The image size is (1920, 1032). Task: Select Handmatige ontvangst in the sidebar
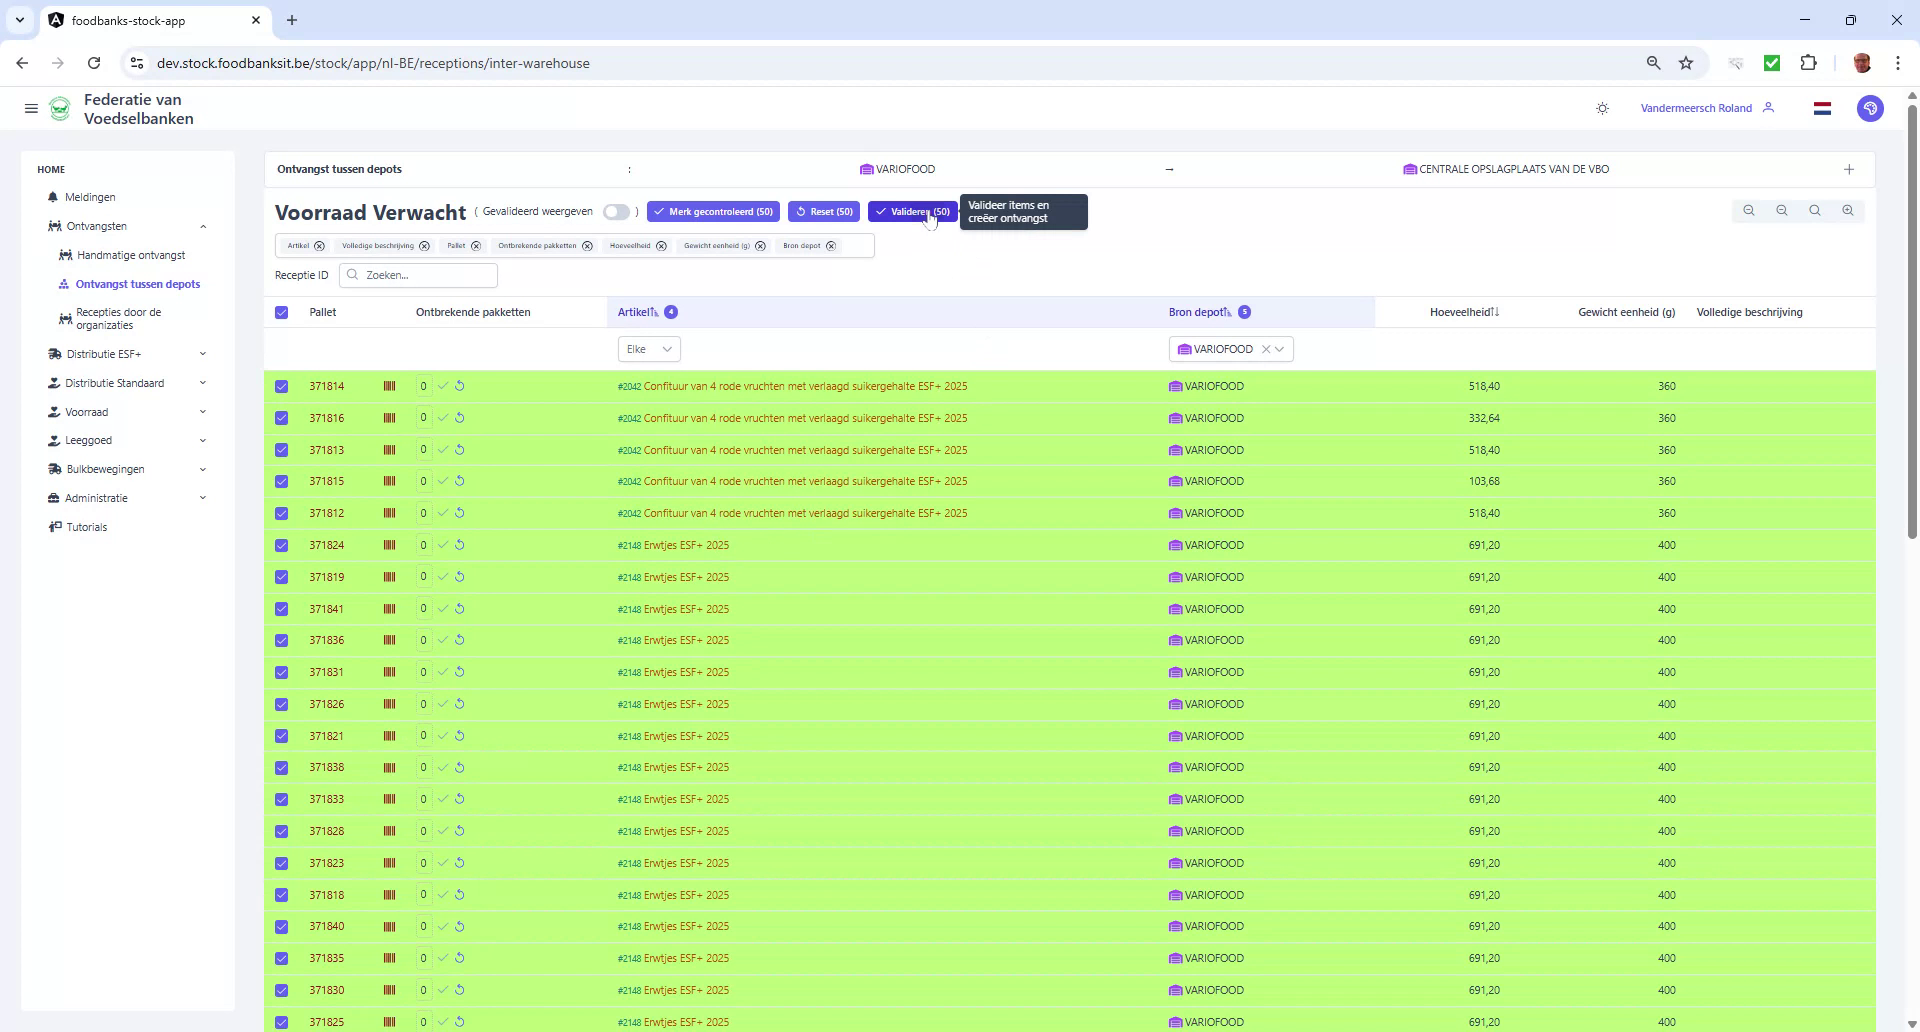pos(133,255)
